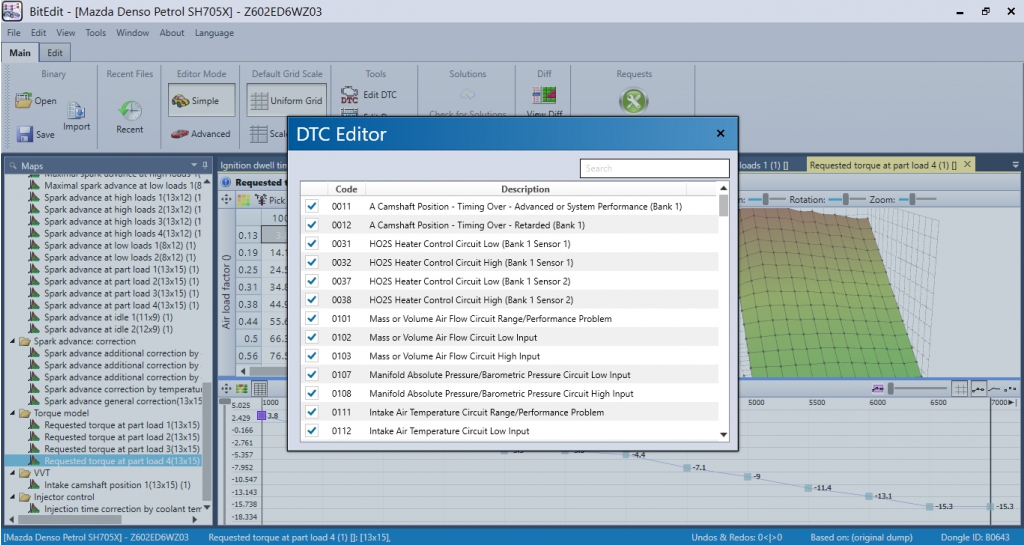This screenshot has height=545, width=1024.
Task: Open the Tools menu
Action: 95,33
